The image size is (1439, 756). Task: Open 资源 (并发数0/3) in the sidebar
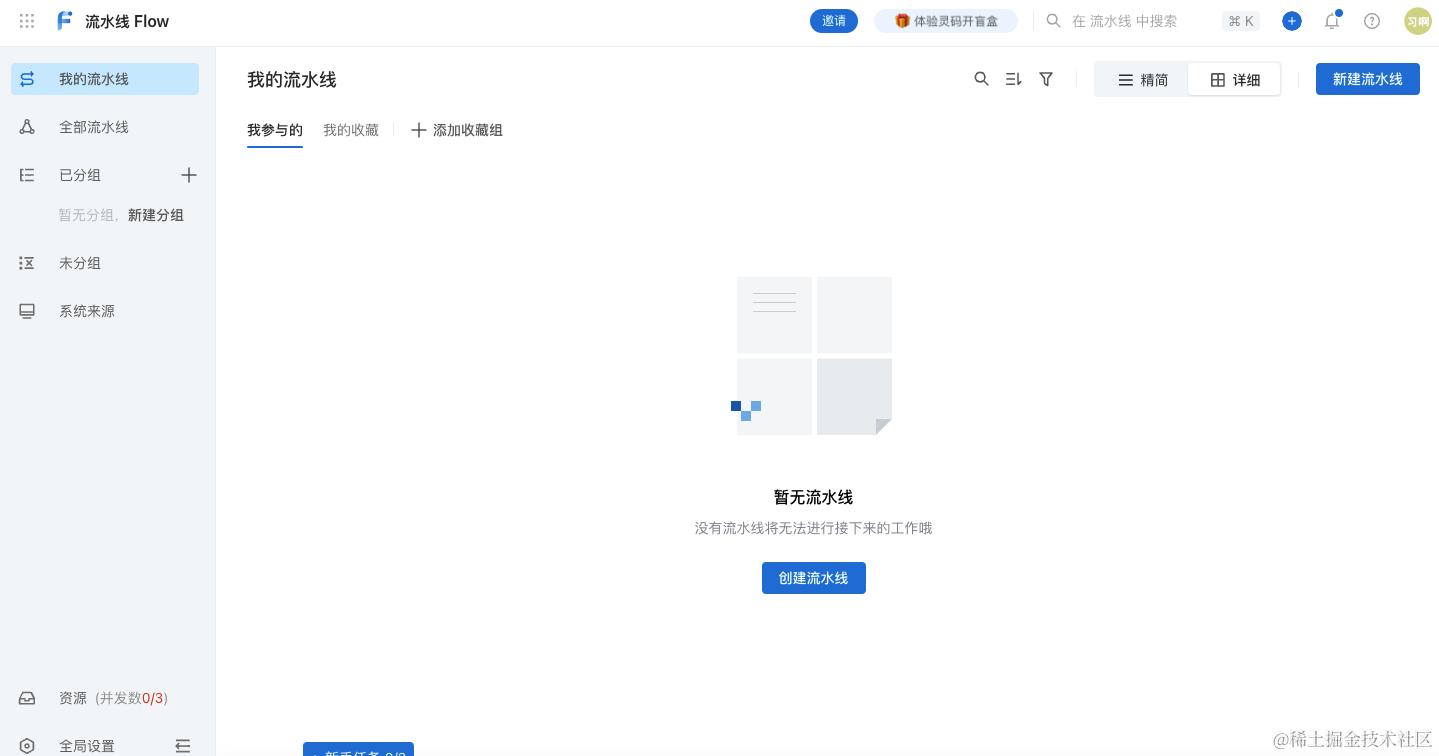pyautogui.click(x=105, y=698)
